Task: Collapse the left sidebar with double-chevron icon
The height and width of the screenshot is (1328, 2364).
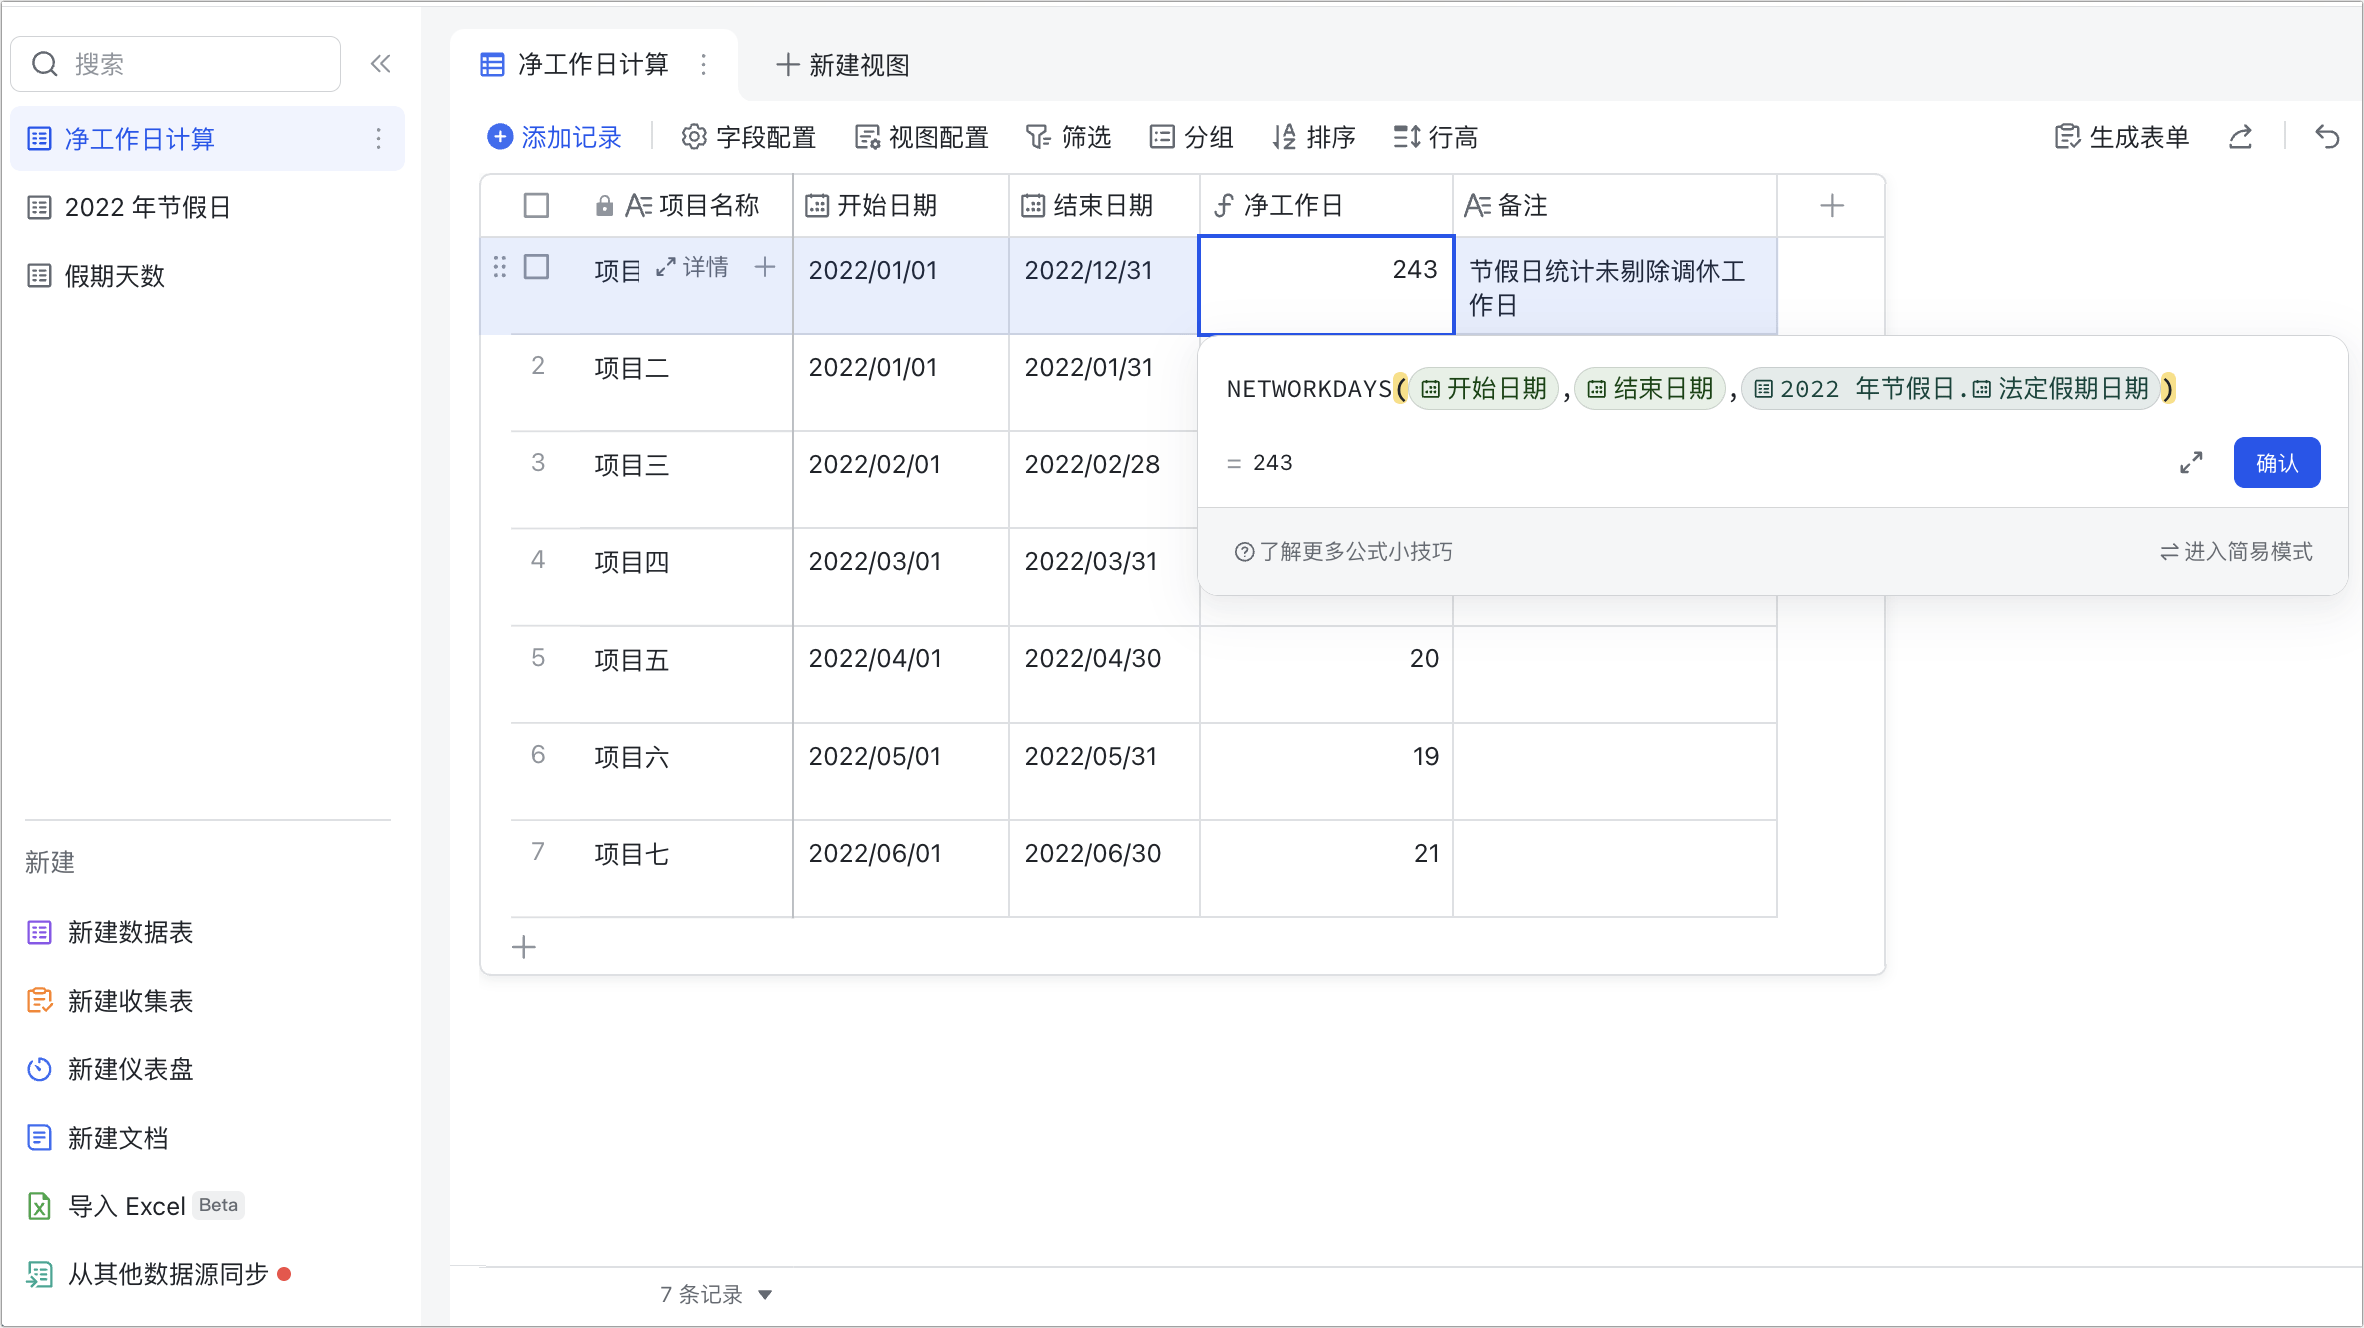Action: [380, 64]
